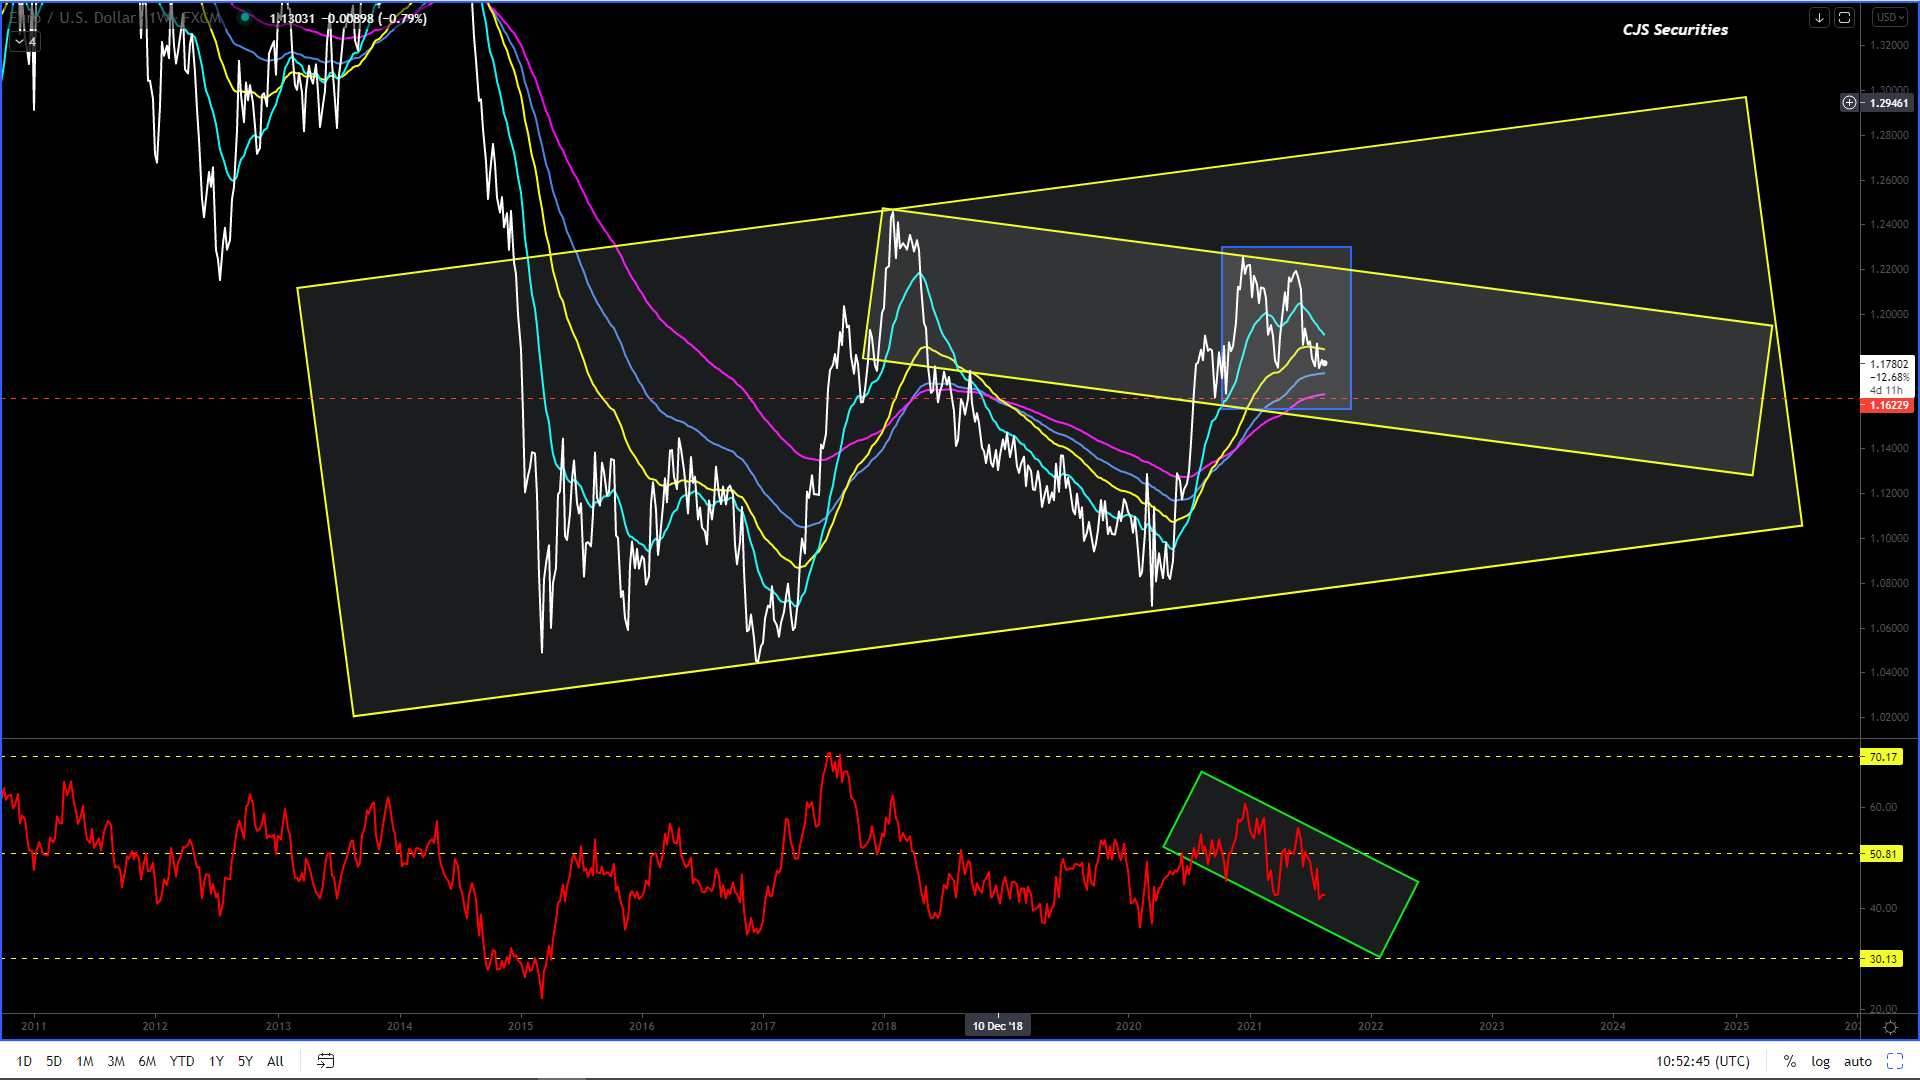Toggle auto scale mode
This screenshot has width=1920, height=1080.
1857,1061
